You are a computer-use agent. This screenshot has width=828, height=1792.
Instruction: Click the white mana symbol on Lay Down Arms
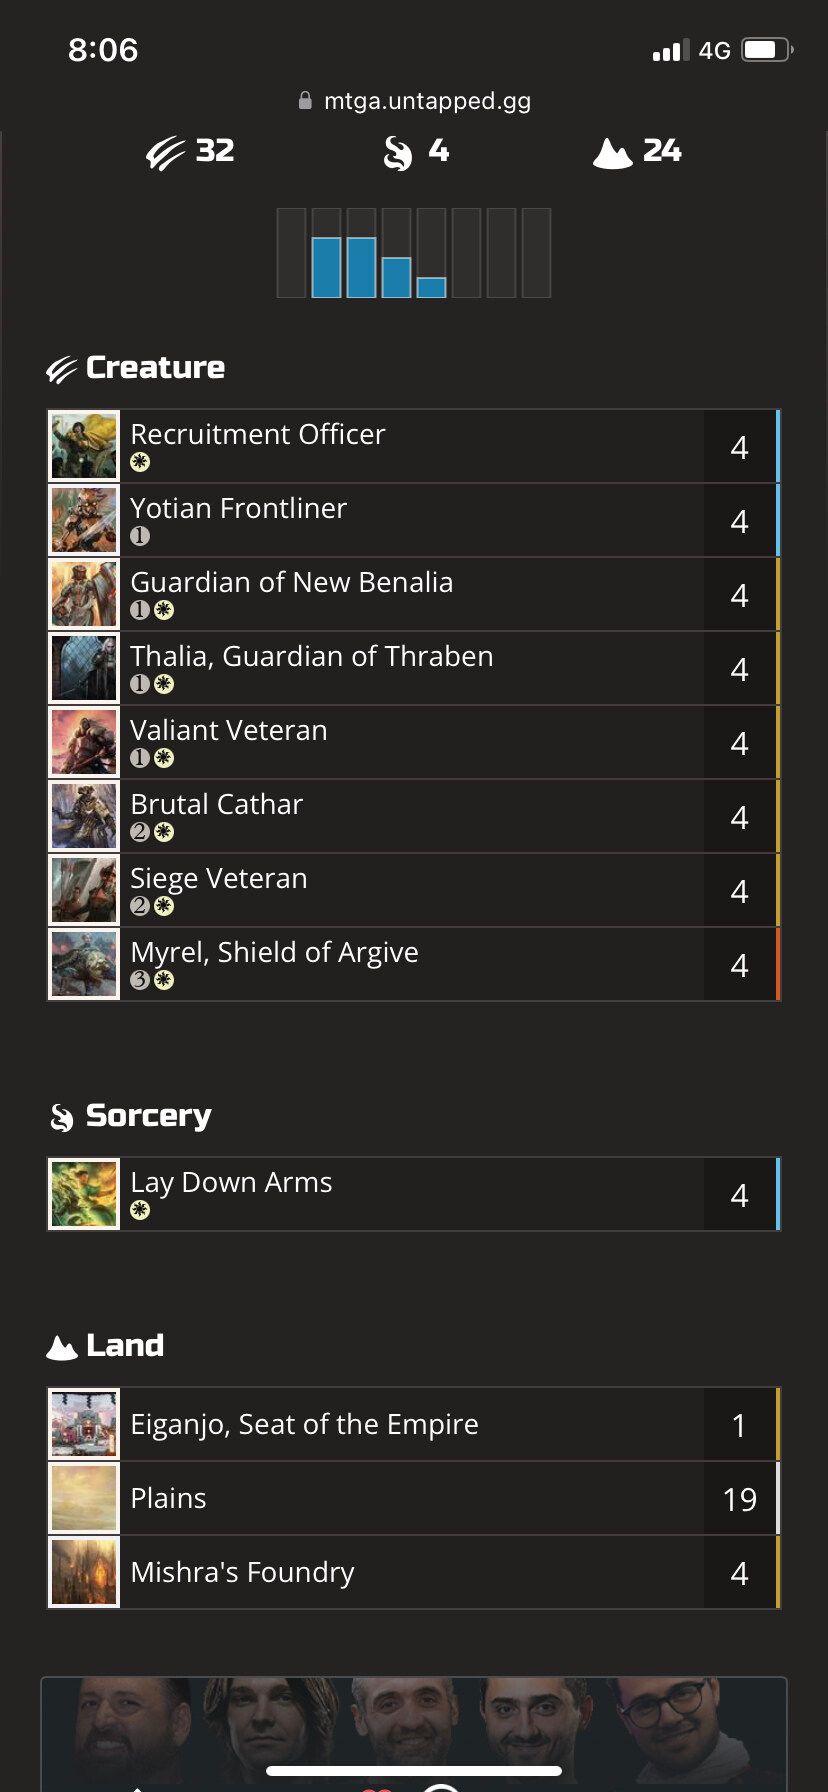click(x=140, y=1210)
